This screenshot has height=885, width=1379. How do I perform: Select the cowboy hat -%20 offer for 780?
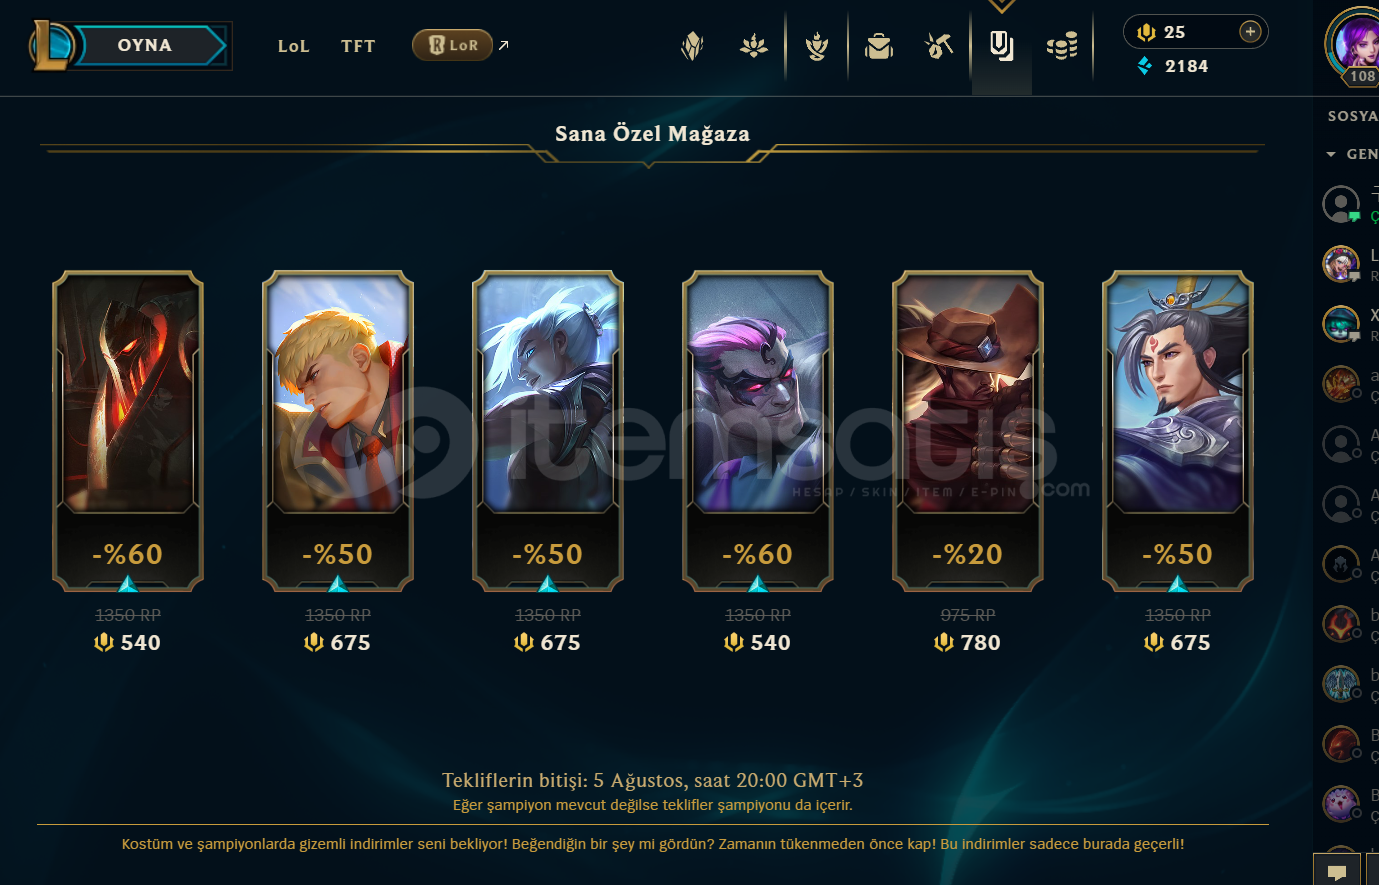tap(968, 431)
